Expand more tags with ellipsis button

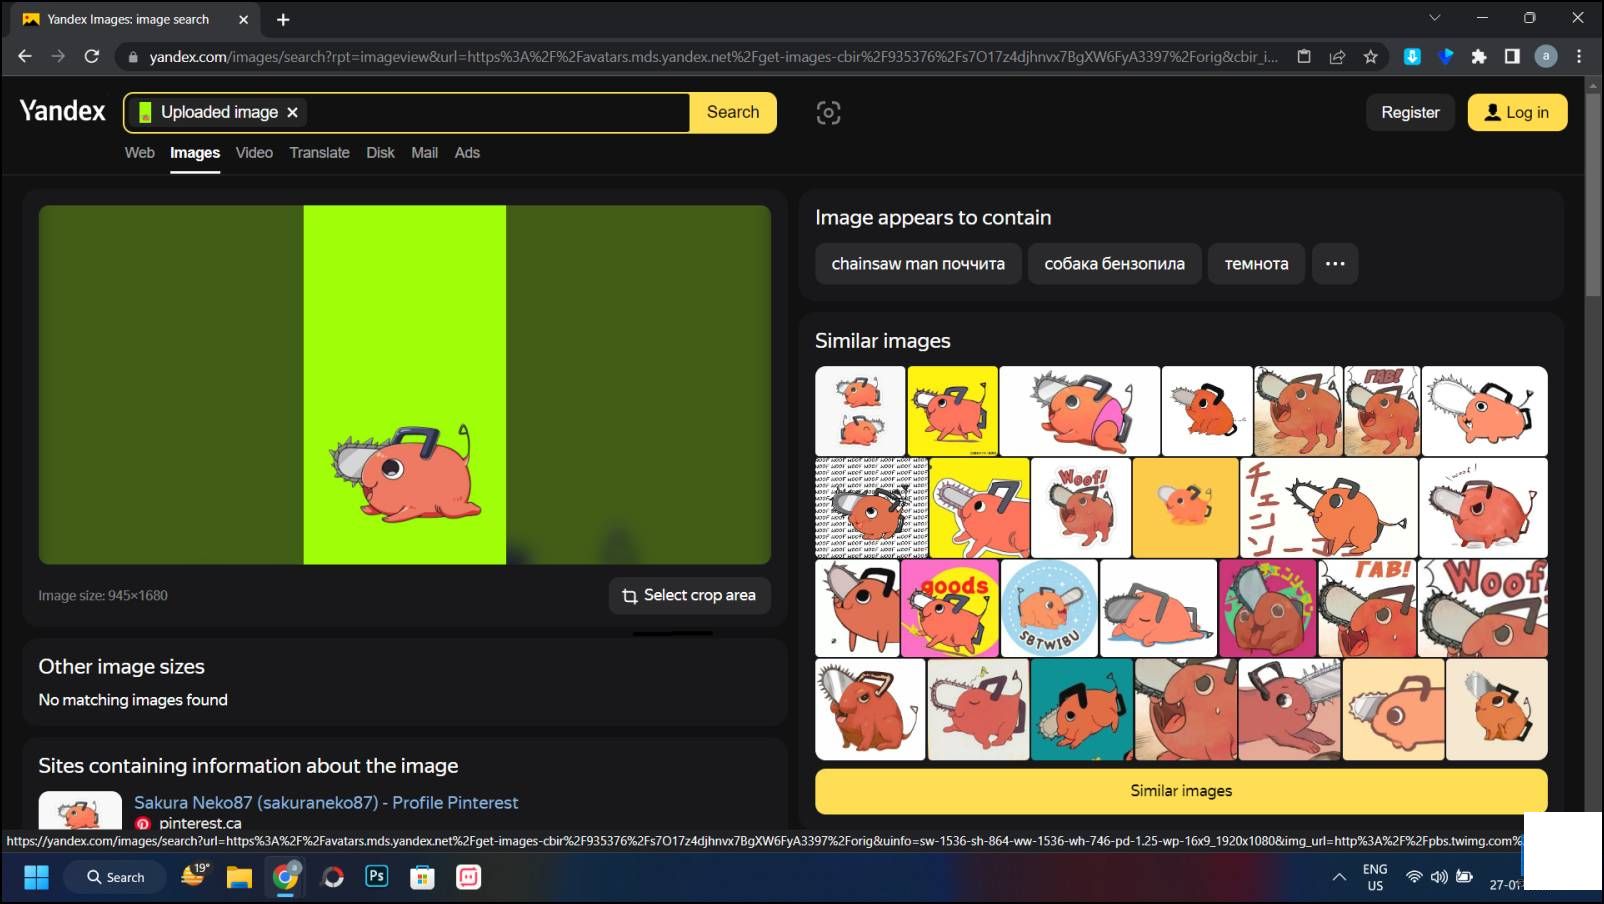1335,264
